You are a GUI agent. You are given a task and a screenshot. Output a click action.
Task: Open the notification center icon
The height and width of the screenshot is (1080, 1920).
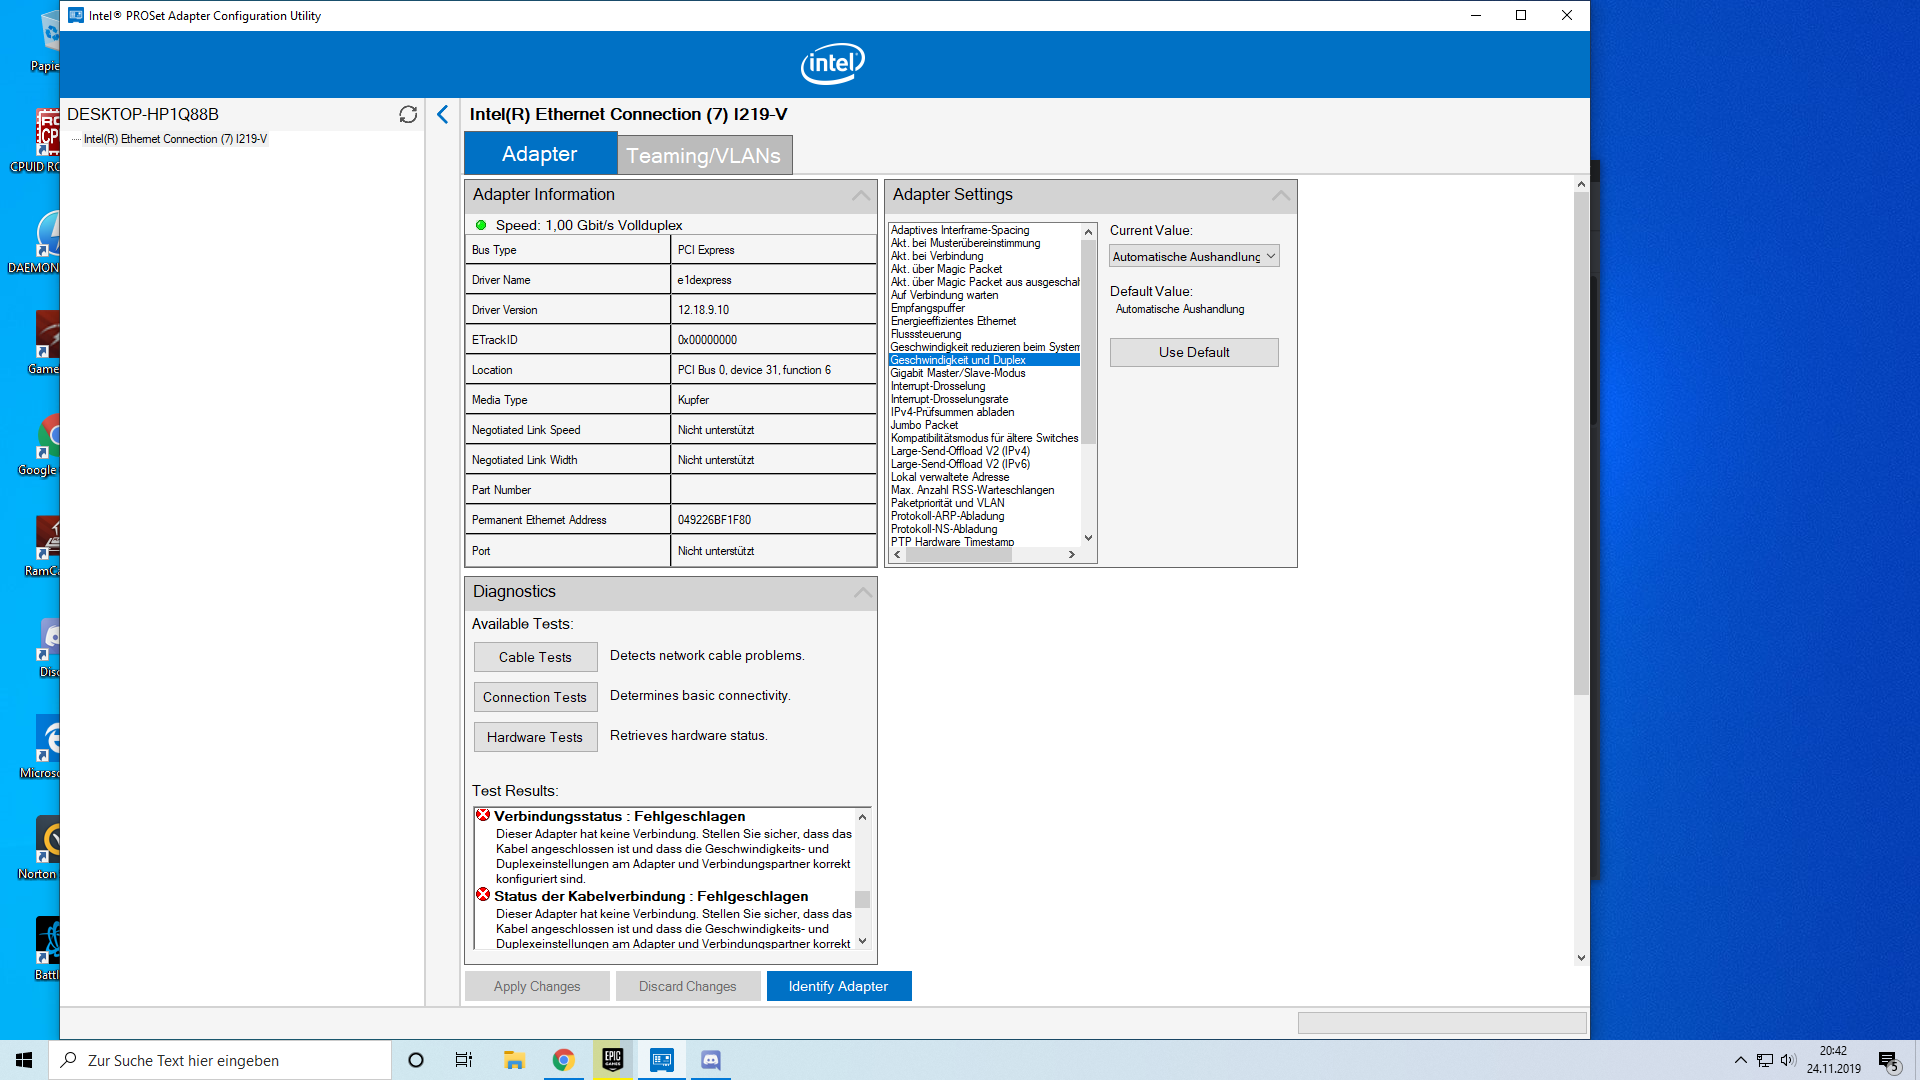[1887, 1061]
